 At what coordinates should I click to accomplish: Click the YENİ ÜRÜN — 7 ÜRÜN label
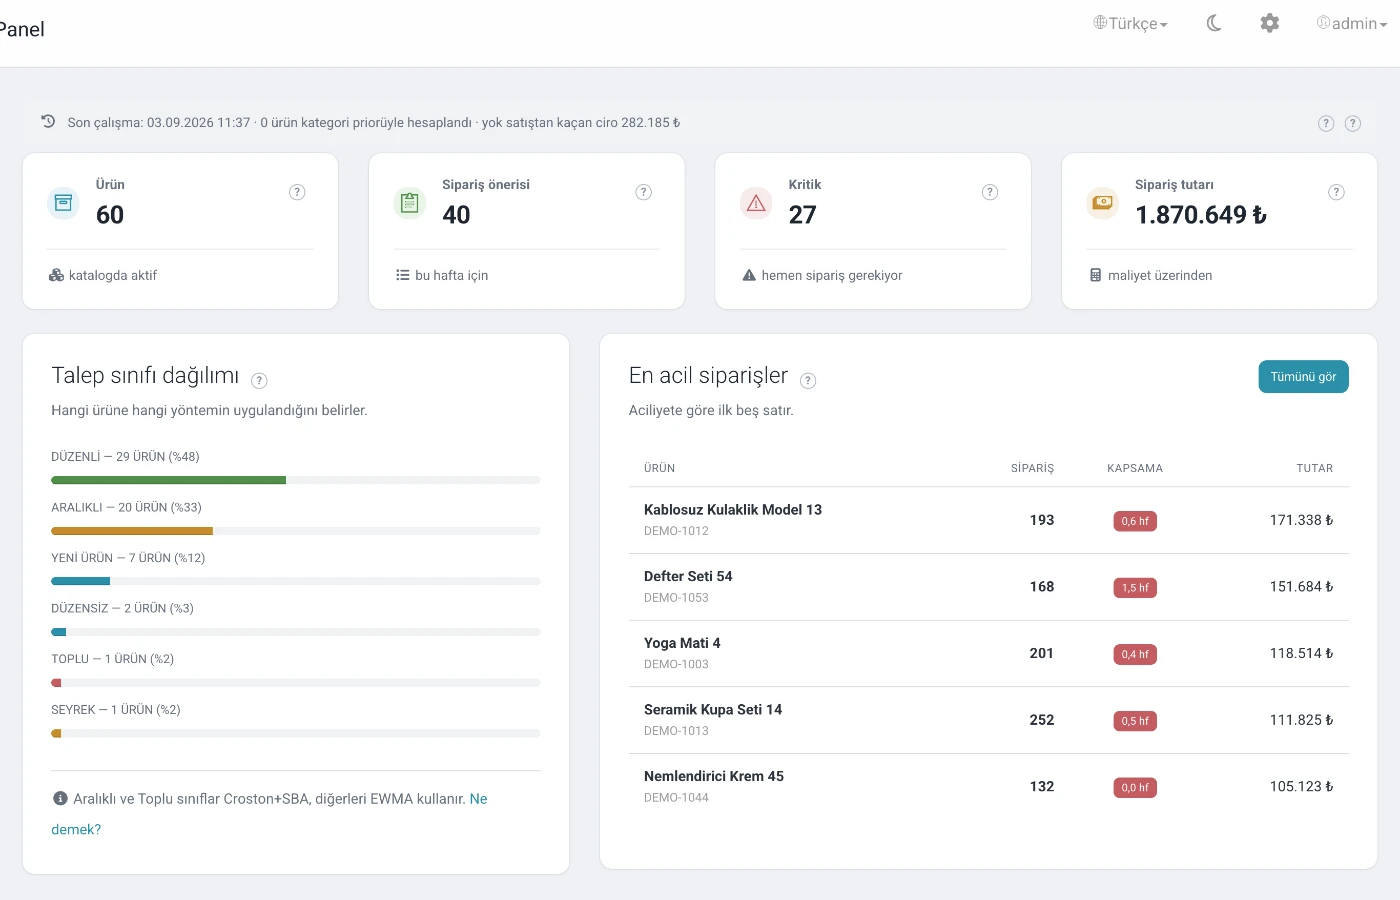pos(128,558)
